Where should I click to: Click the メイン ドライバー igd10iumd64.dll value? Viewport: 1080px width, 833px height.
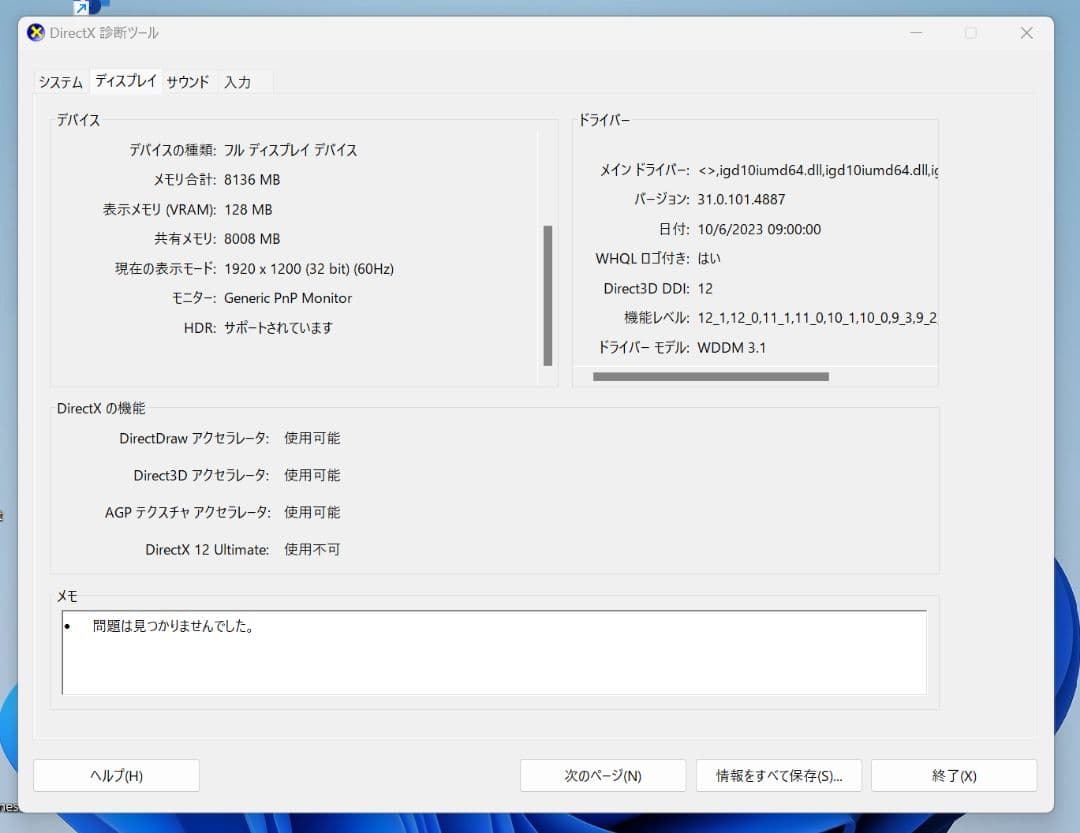[x=815, y=169]
